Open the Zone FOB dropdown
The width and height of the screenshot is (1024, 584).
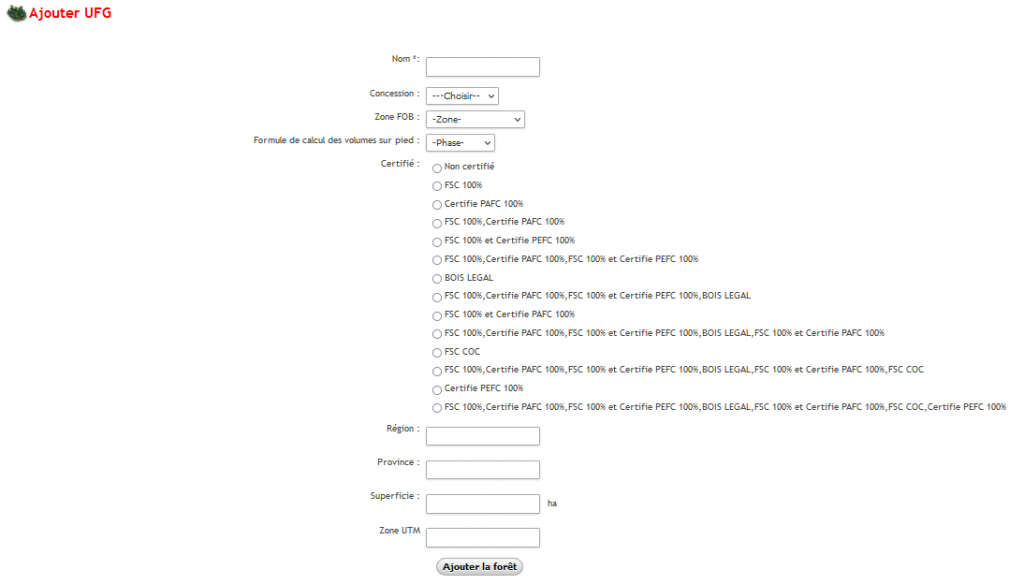(x=475, y=119)
